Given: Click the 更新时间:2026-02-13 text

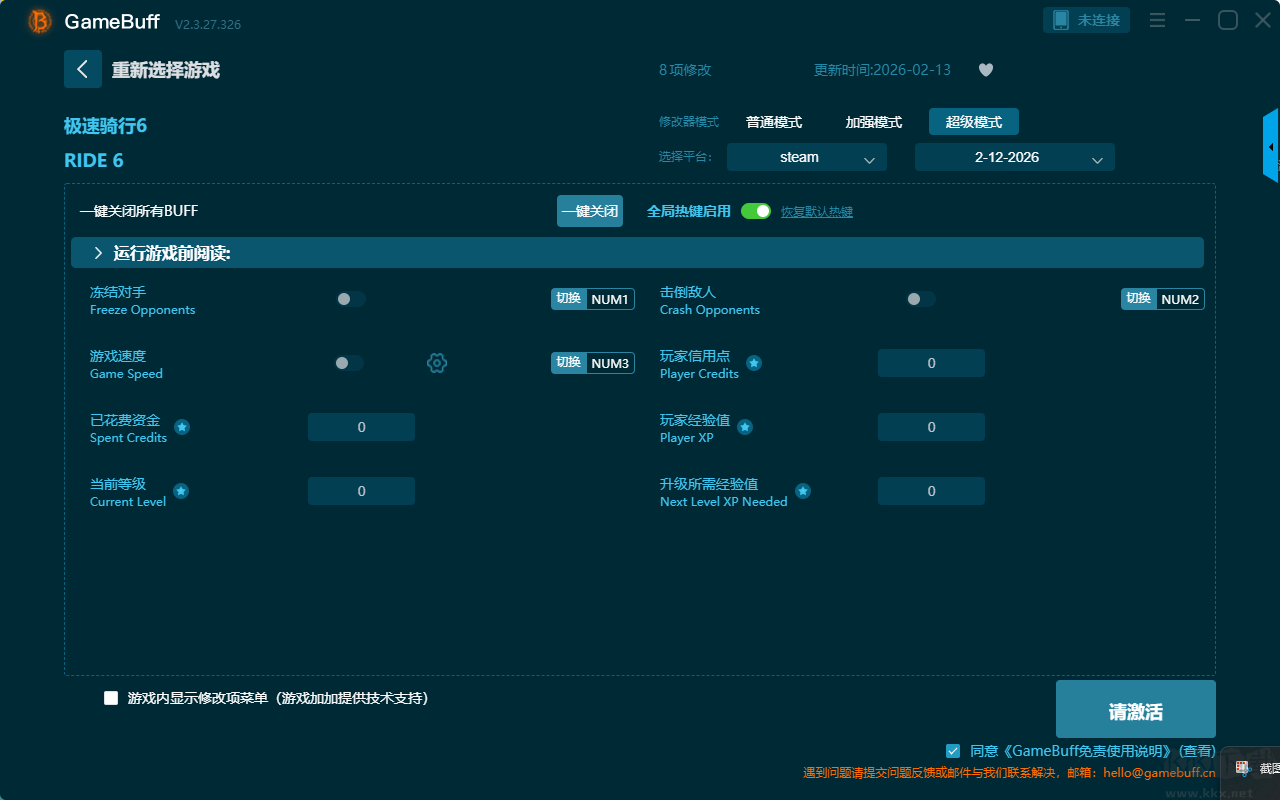Looking at the screenshot, I should (883, 70).
